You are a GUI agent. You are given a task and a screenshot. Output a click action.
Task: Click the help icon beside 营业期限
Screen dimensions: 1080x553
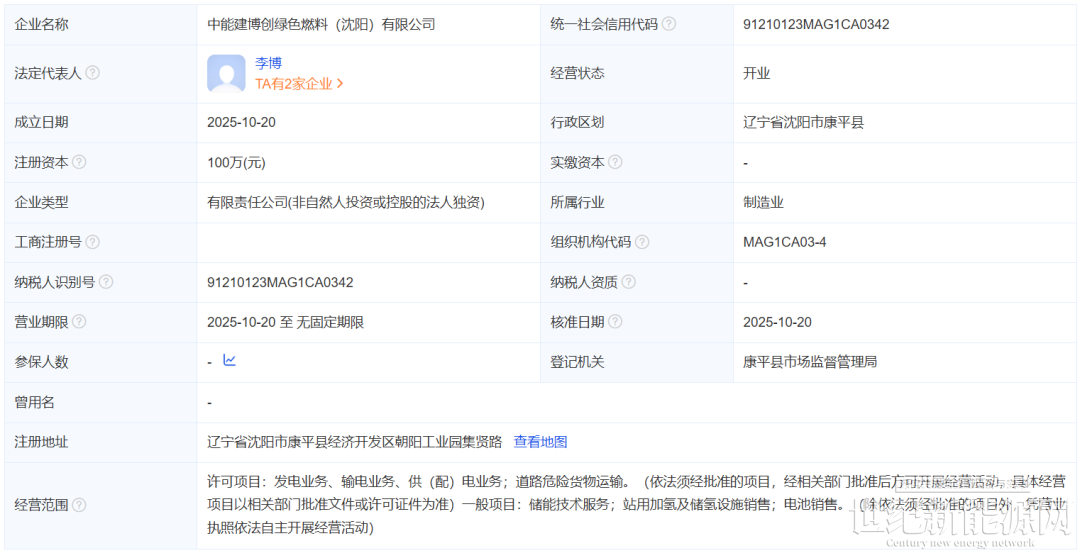(x=79, y=322)
